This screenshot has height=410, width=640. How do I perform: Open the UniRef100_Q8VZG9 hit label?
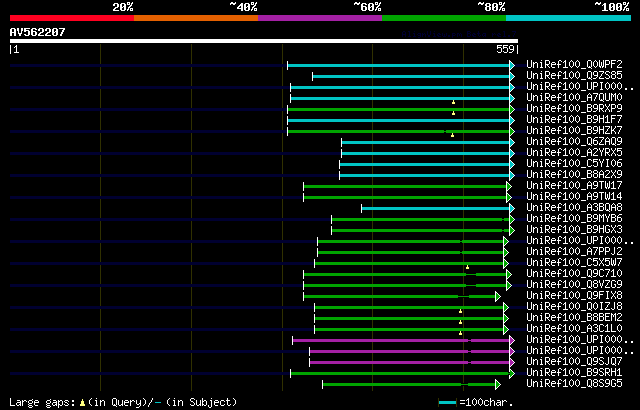click(574, 285)
